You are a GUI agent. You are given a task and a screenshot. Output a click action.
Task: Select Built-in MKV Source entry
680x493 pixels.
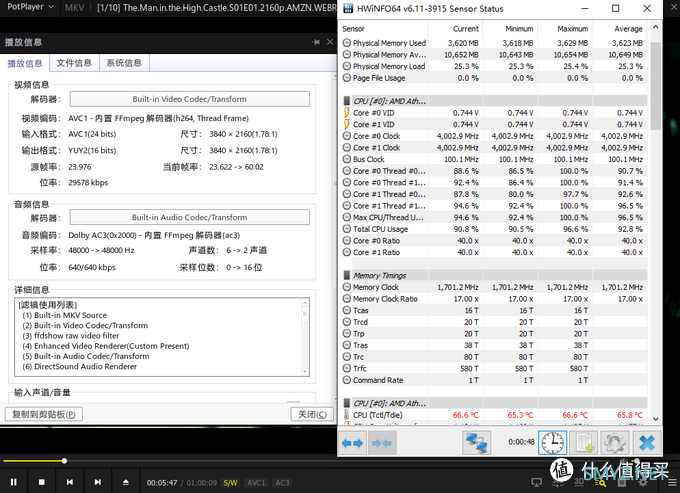(64, 315)
